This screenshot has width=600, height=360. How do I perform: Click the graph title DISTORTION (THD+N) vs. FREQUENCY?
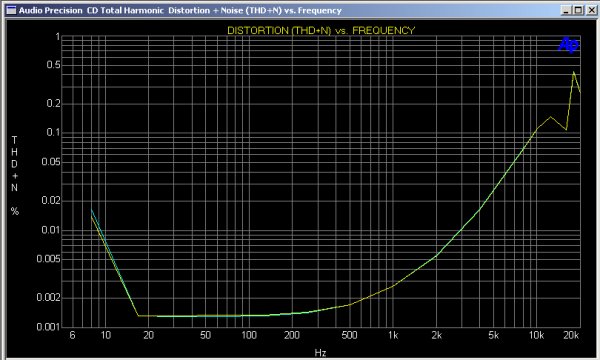pos(321,30)
